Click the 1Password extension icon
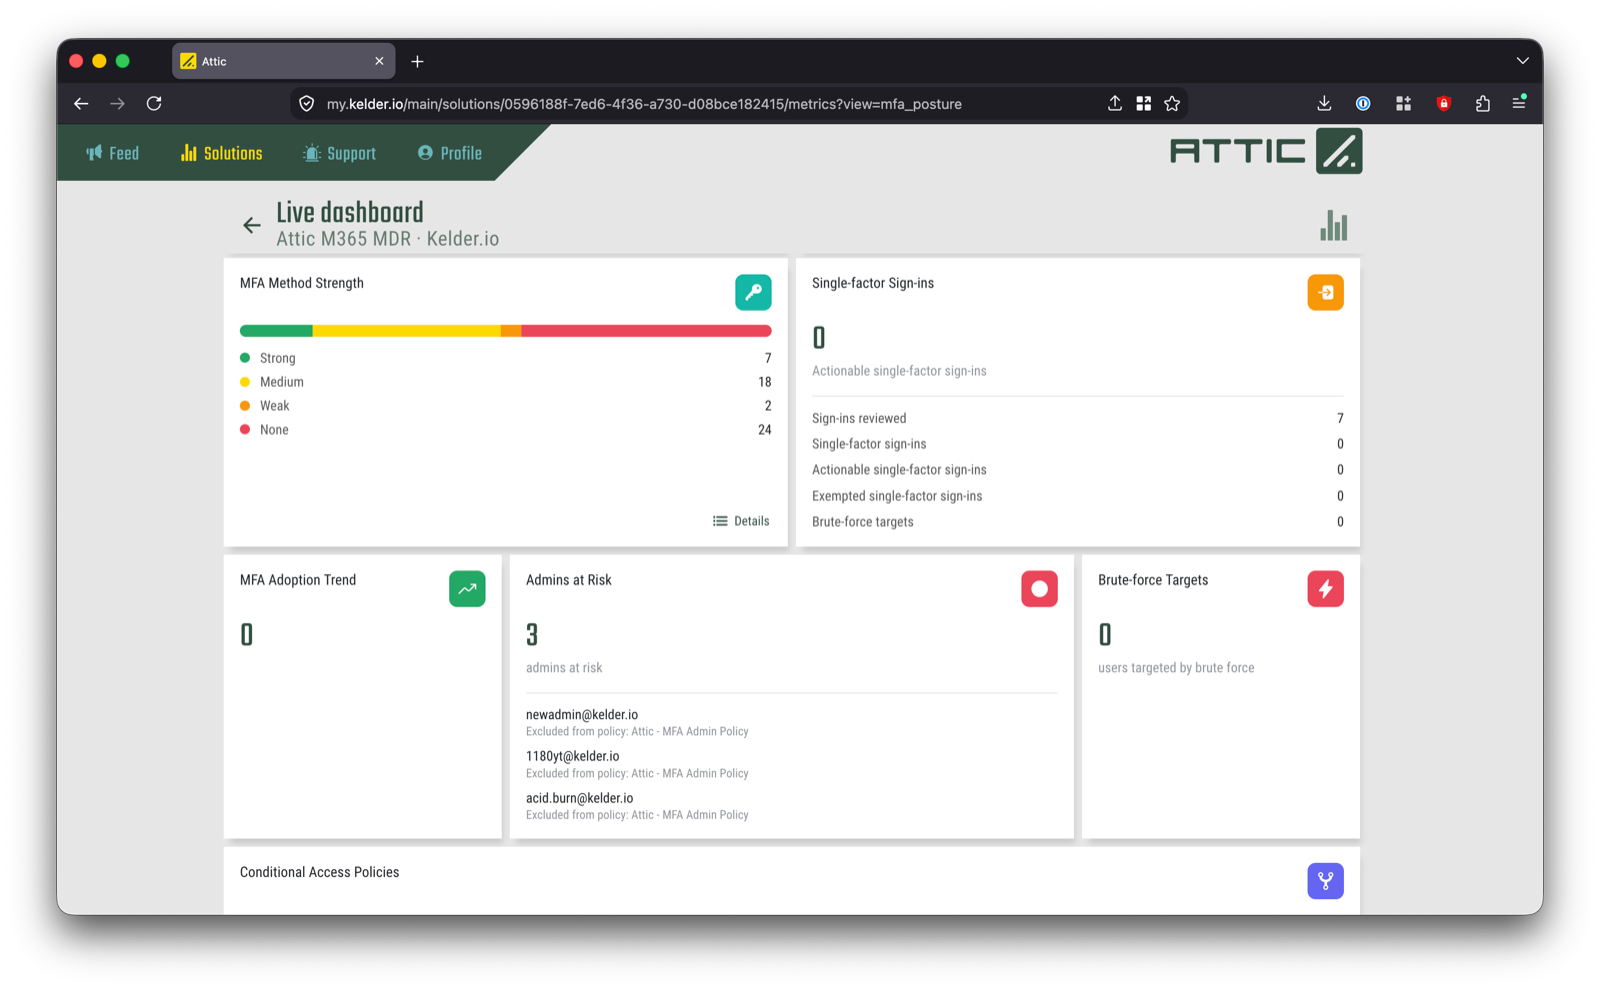The height and width of the screenshot is (990, 1600). coord(1363,103)
